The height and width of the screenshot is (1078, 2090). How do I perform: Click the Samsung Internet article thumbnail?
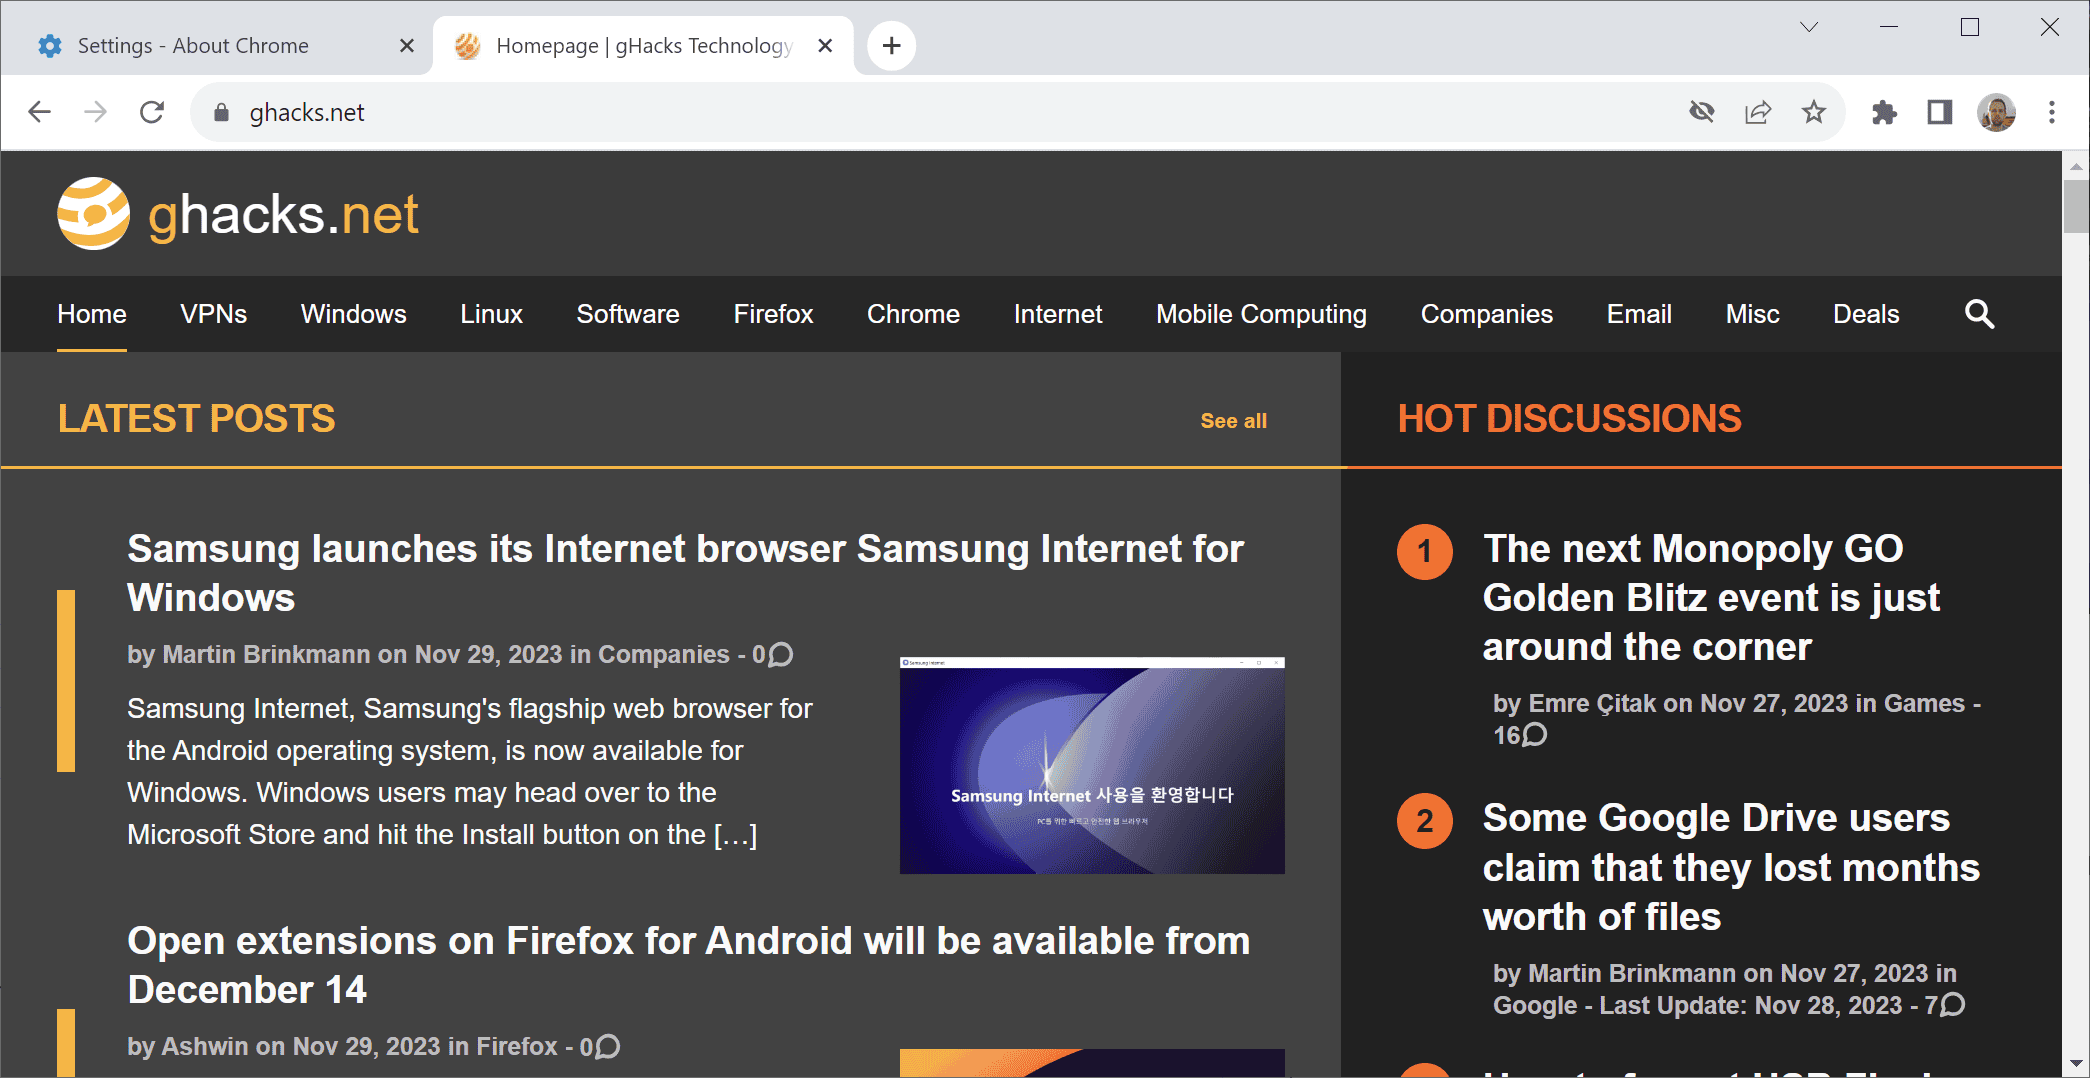pos(1092,765)
